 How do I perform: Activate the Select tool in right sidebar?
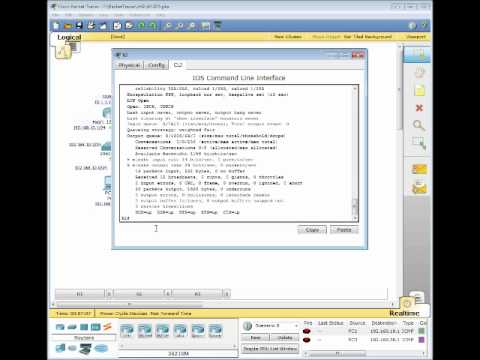coord(417,54)
